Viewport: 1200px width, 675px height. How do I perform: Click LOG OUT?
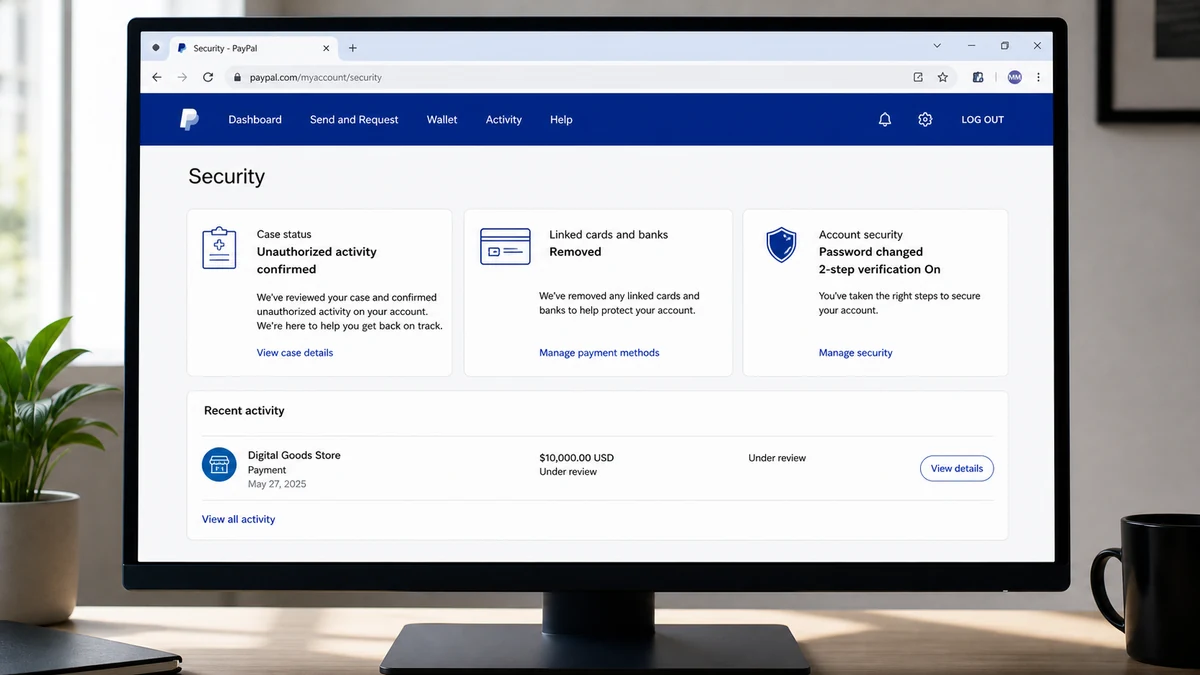pos(982,120)
